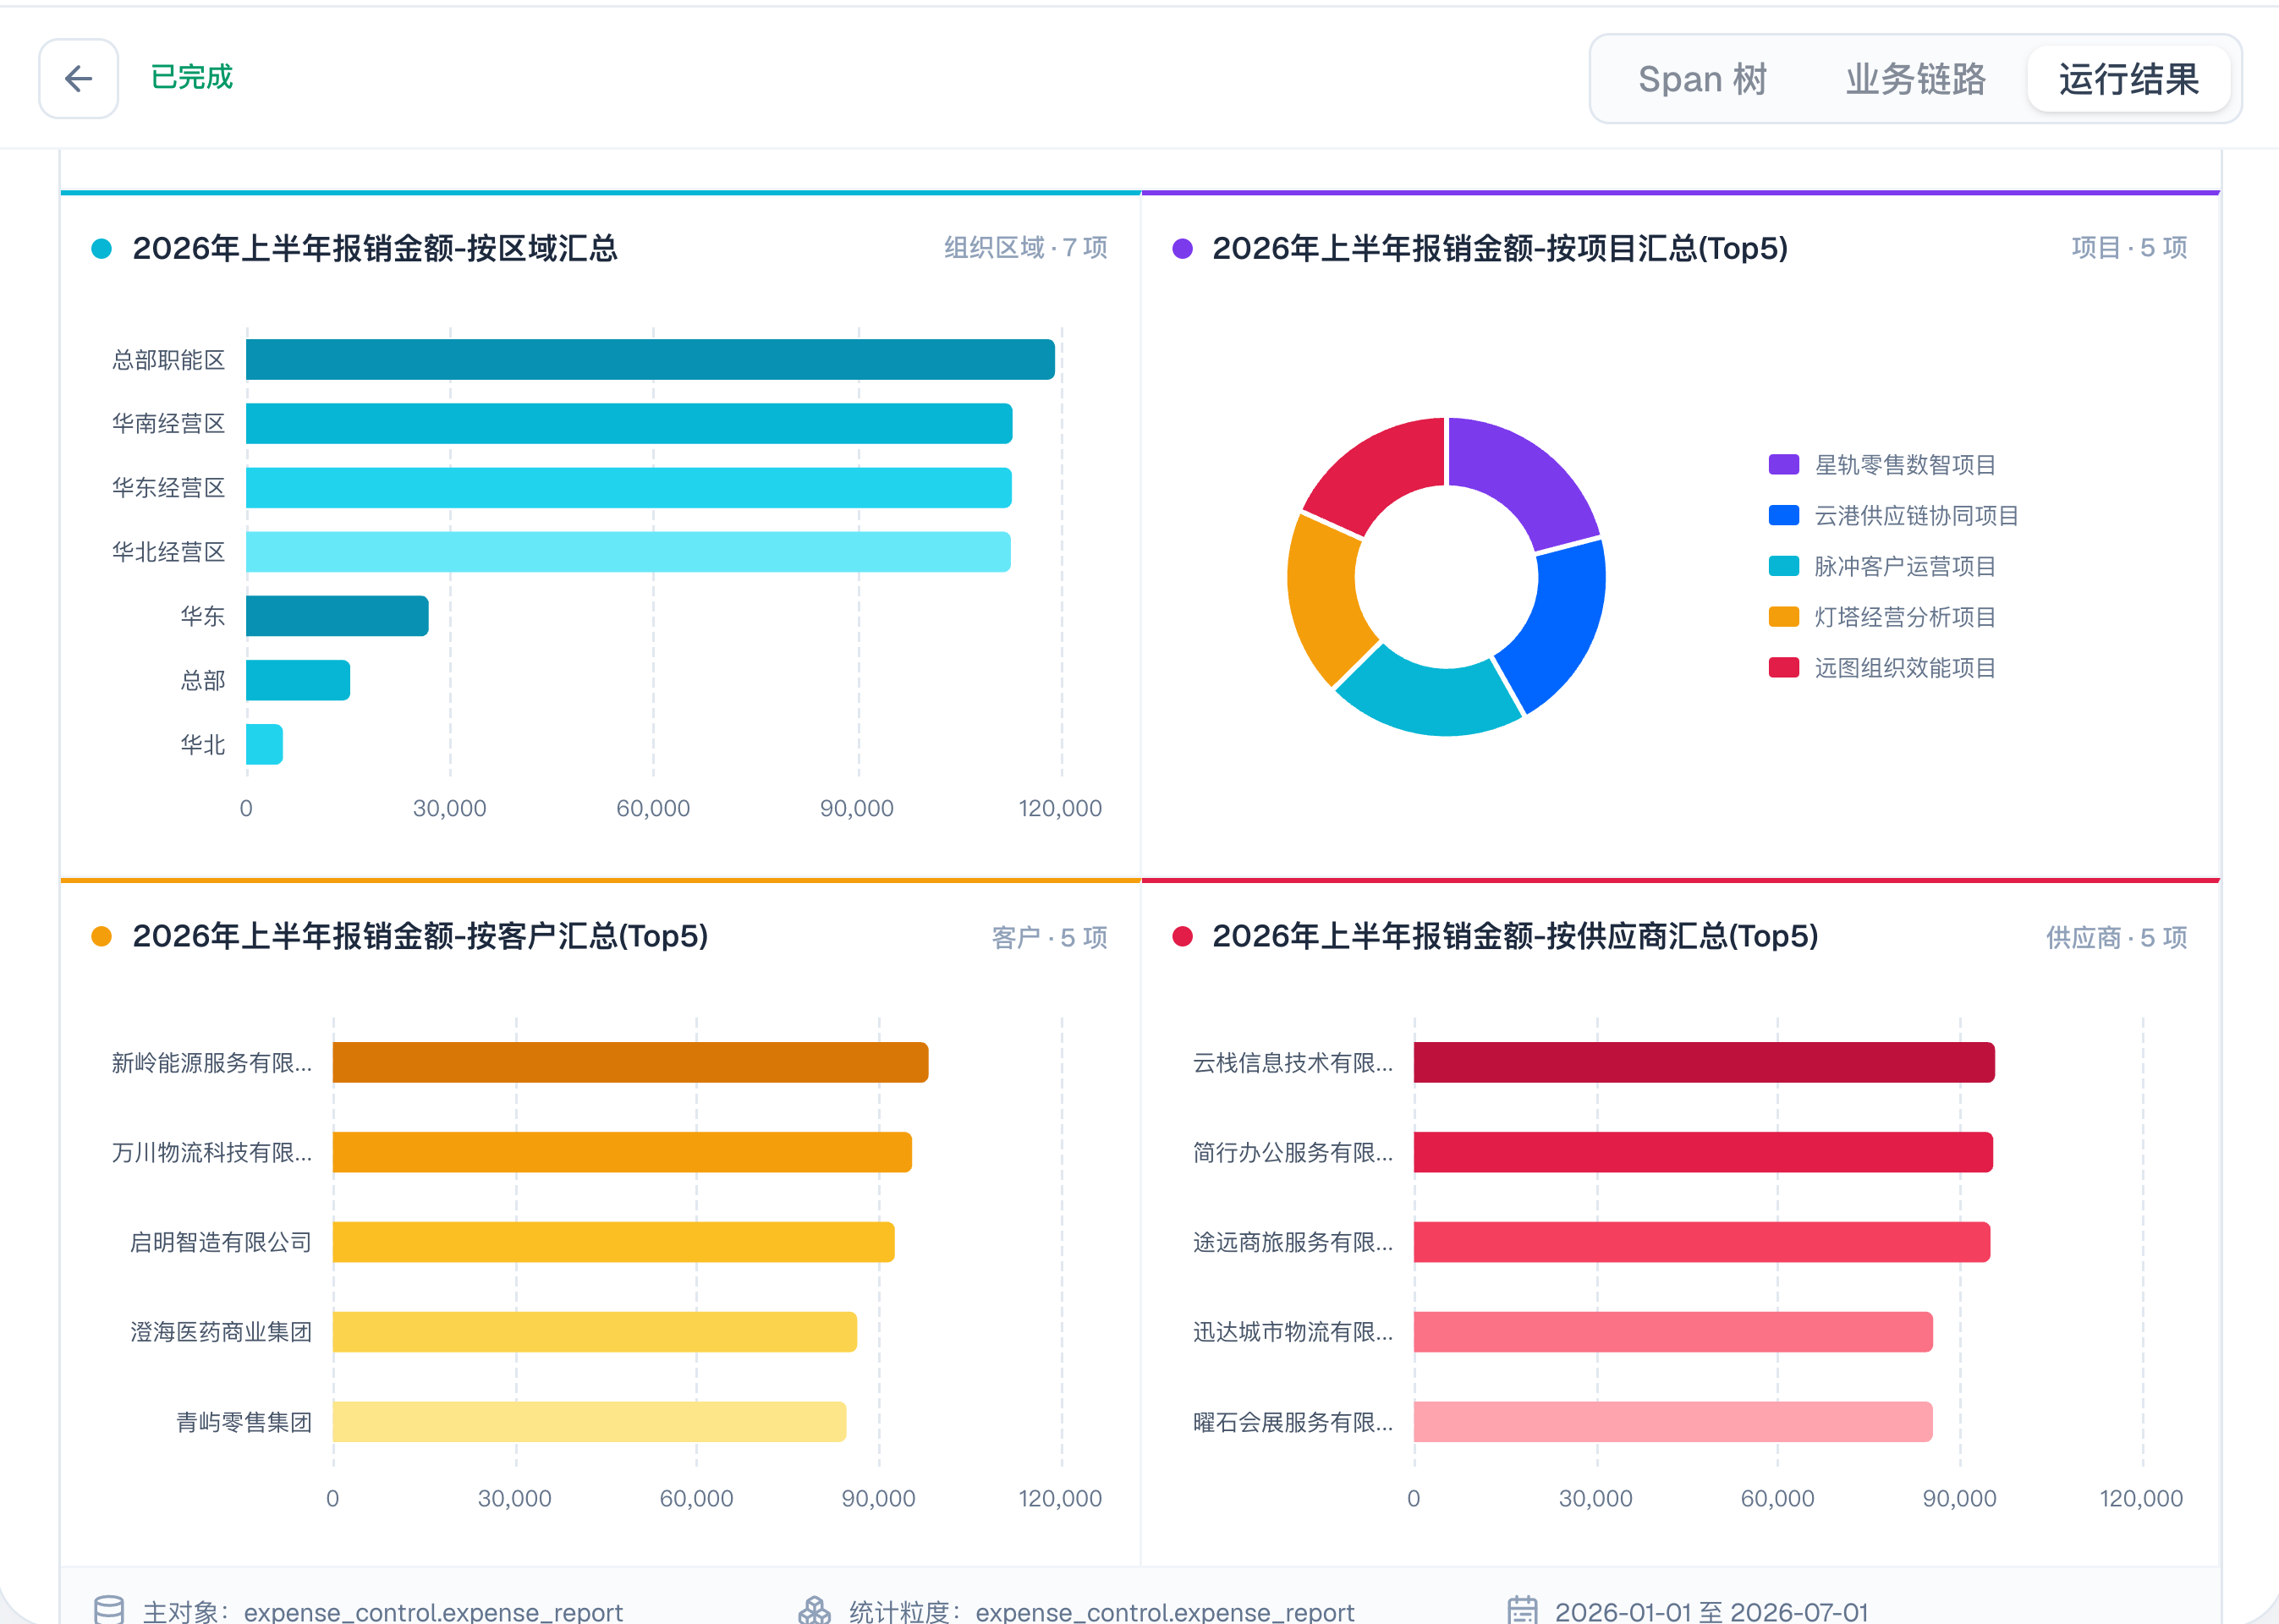The width and height of the screenshot is (2279, 1624).
Task: Toggle 脉冲客户运营项目 legend item
Action: click(x=1882, y=567)
